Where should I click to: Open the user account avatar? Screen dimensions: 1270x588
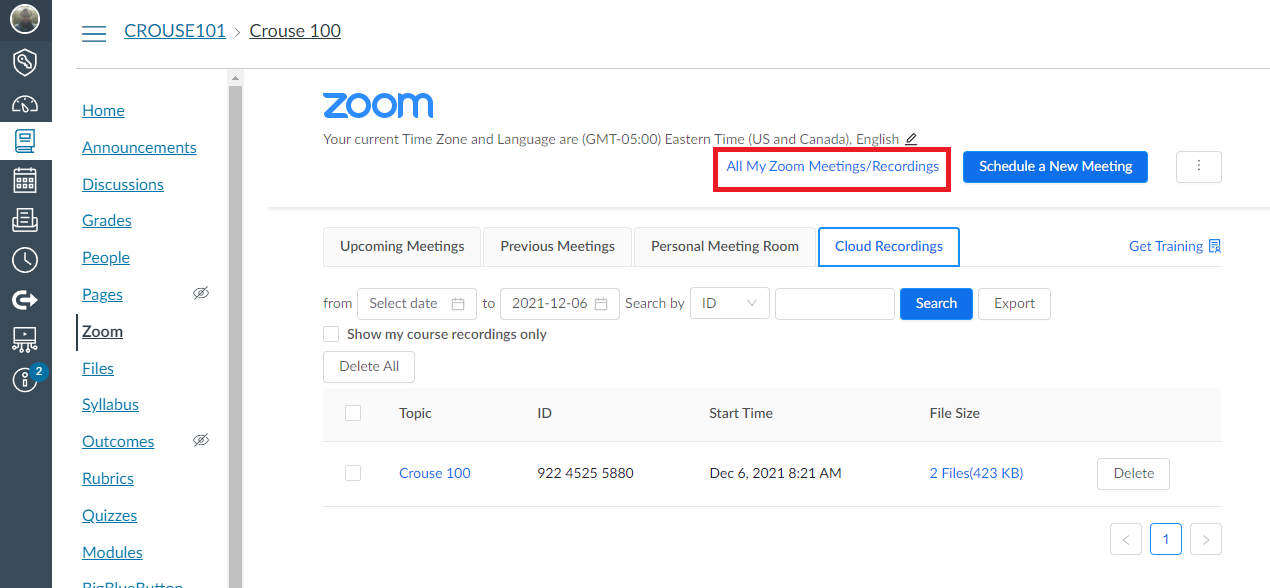point(25,19)
